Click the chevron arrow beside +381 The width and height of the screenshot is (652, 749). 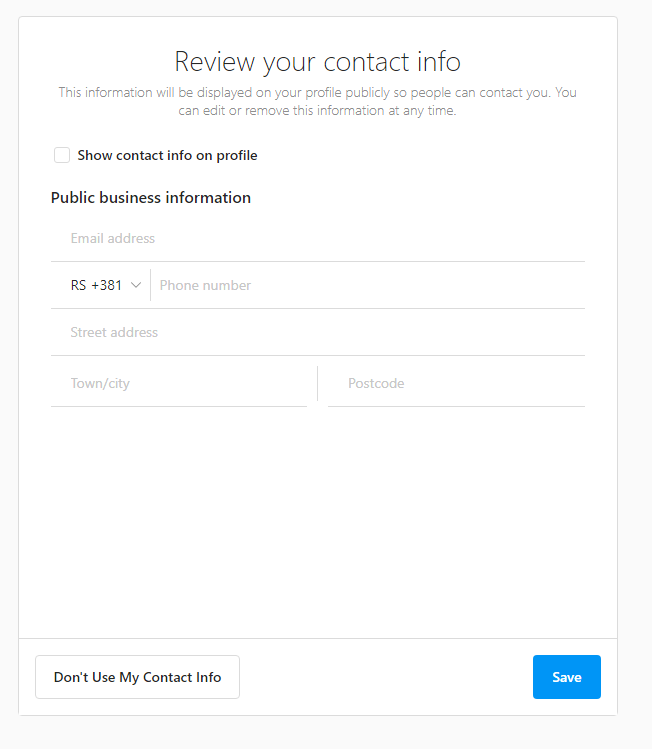pos(136,285)
